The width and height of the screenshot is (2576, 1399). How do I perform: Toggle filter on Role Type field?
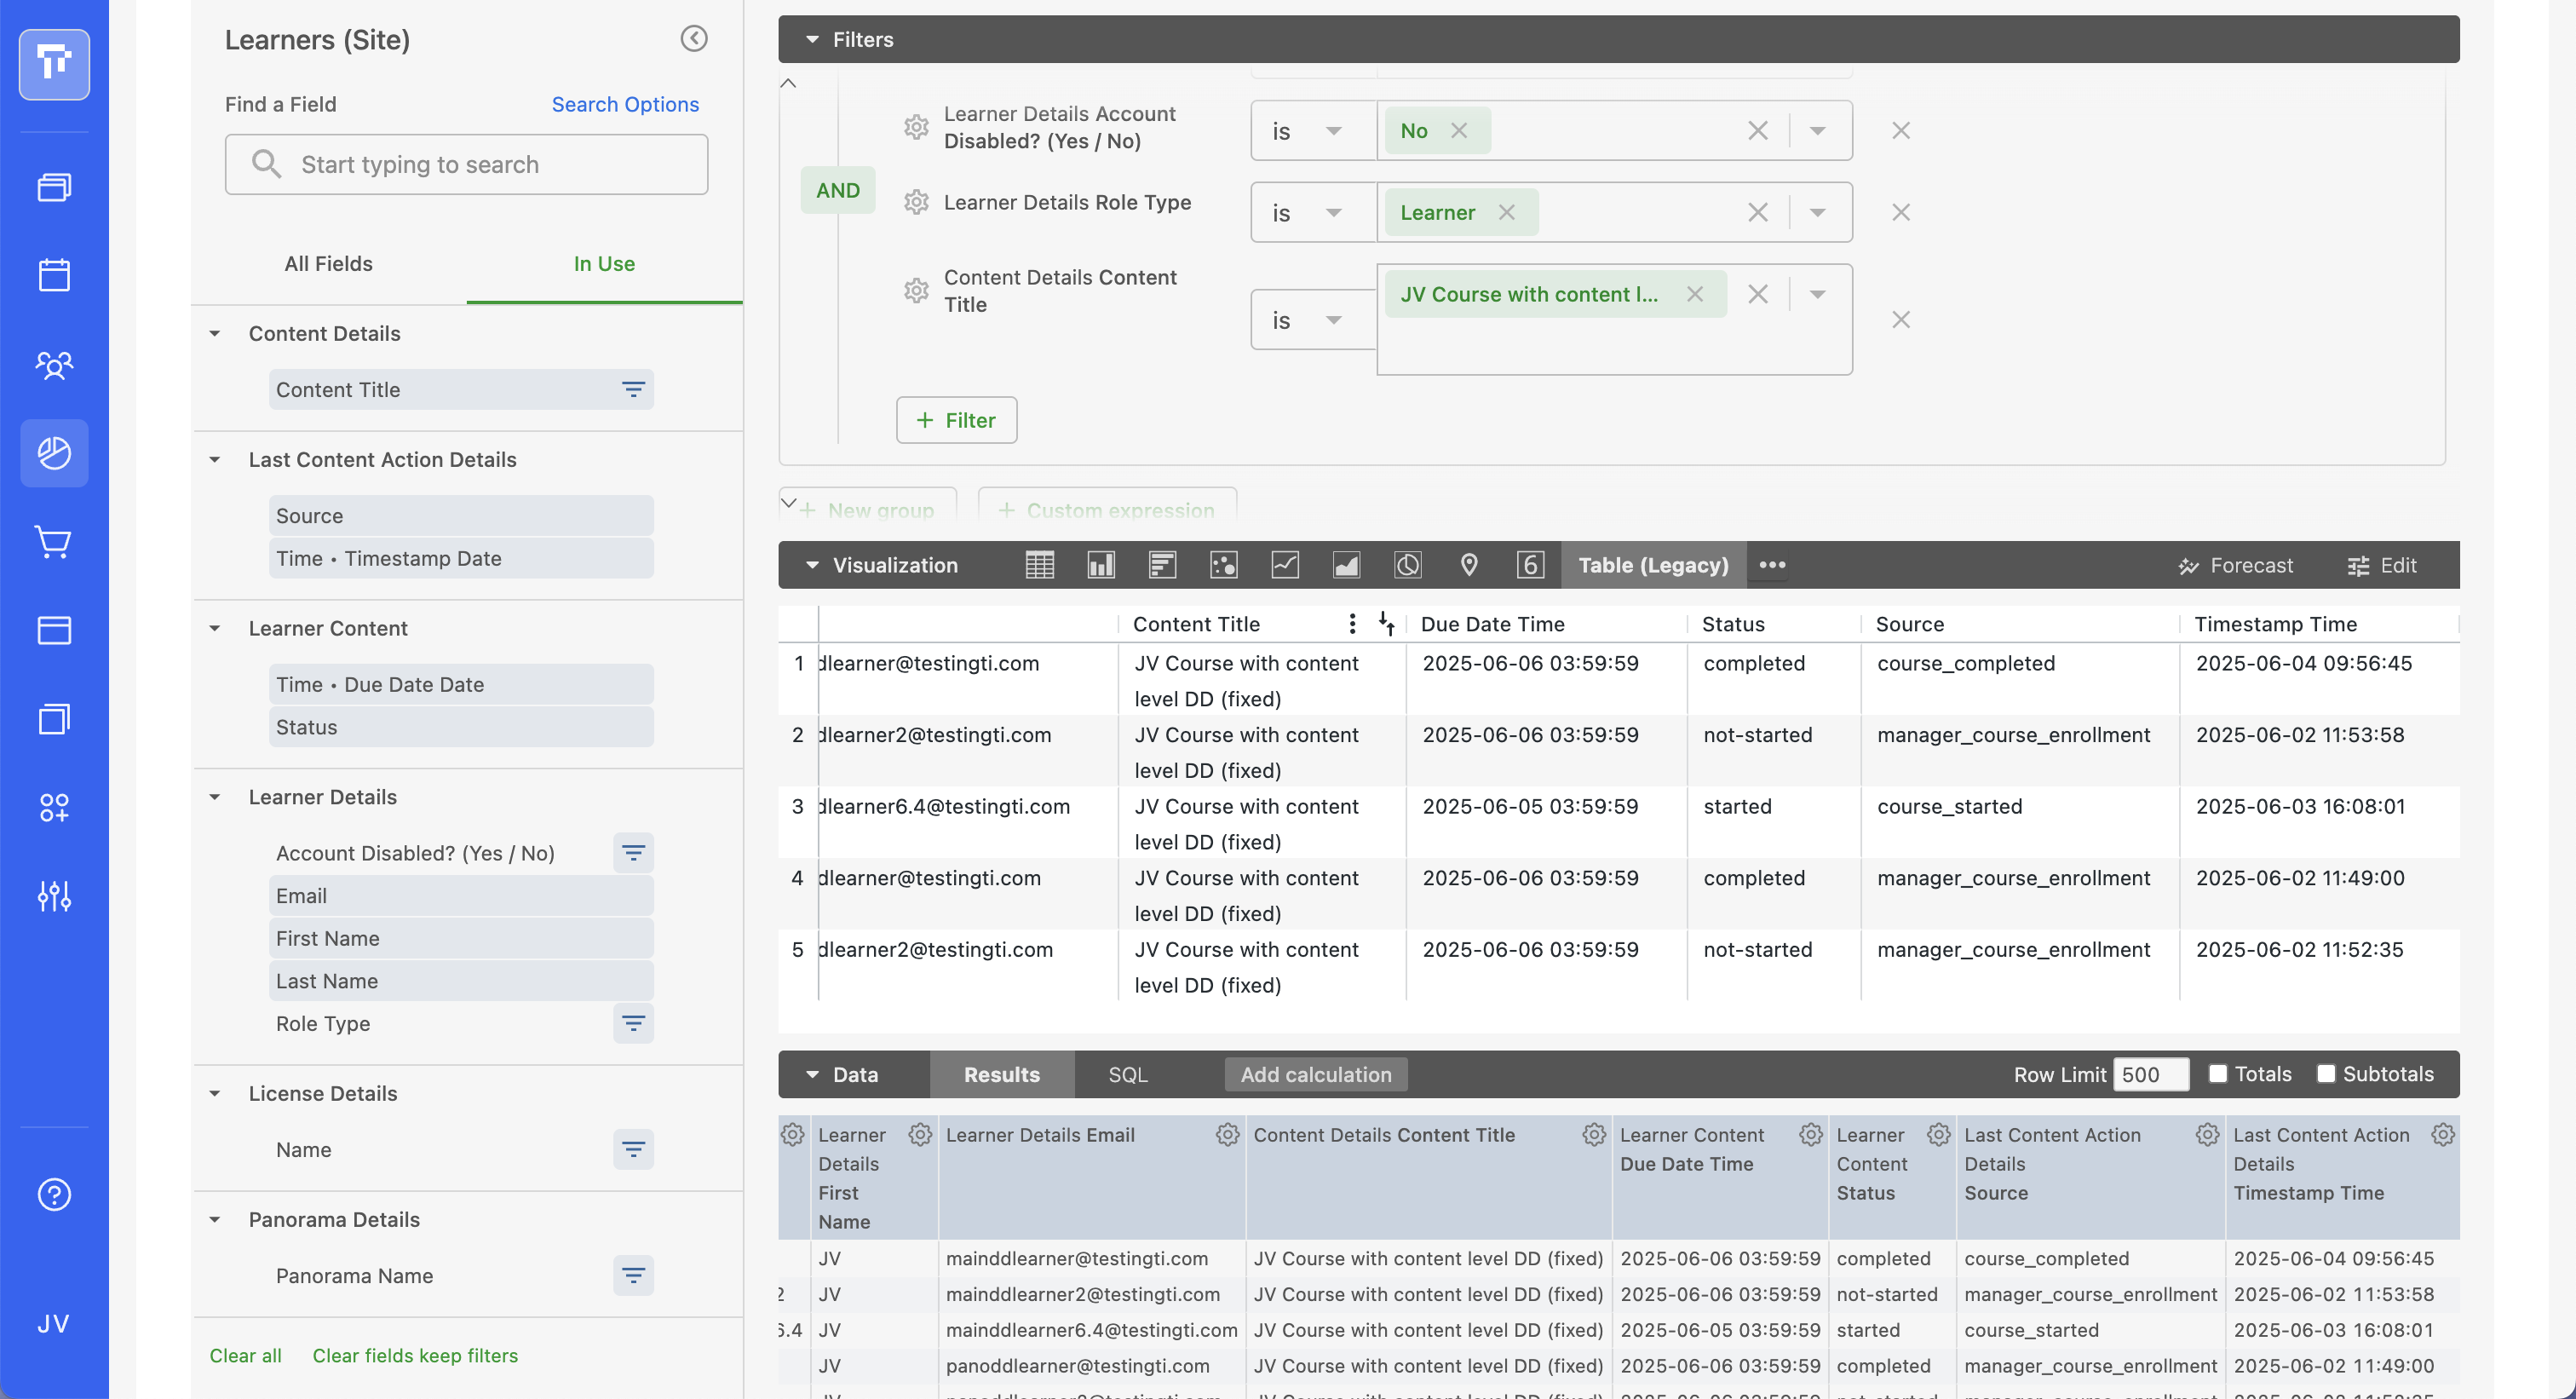pos(633,1023)
